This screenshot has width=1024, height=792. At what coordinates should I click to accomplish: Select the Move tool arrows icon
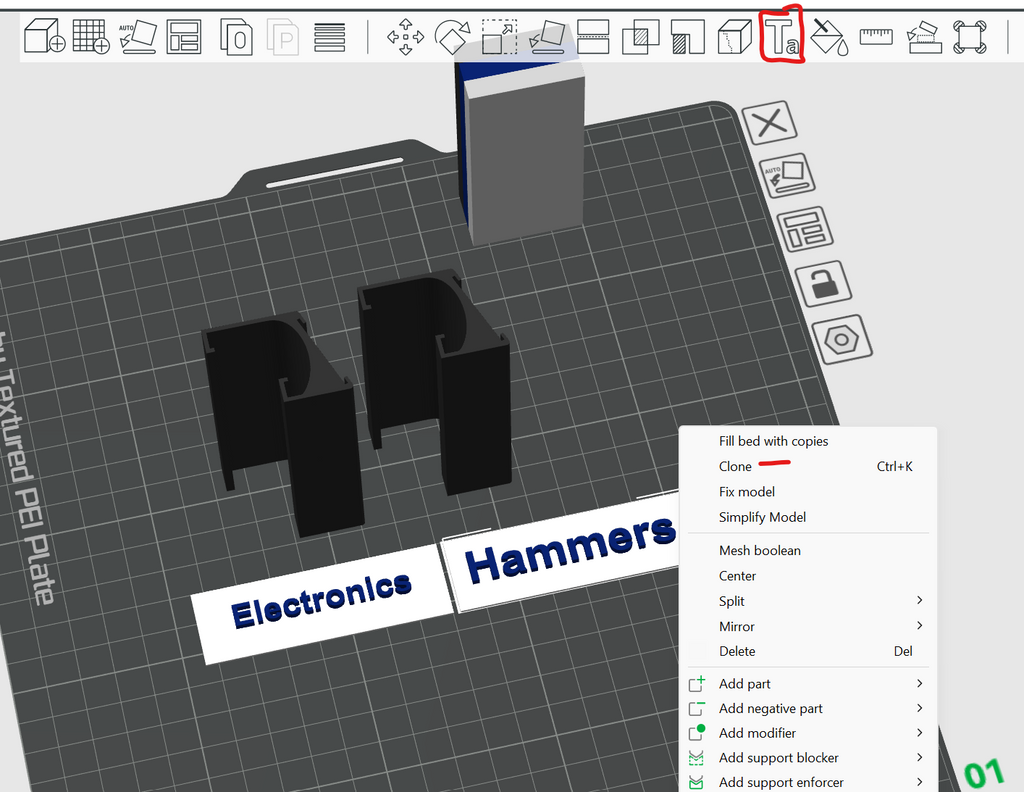point(406,37)
